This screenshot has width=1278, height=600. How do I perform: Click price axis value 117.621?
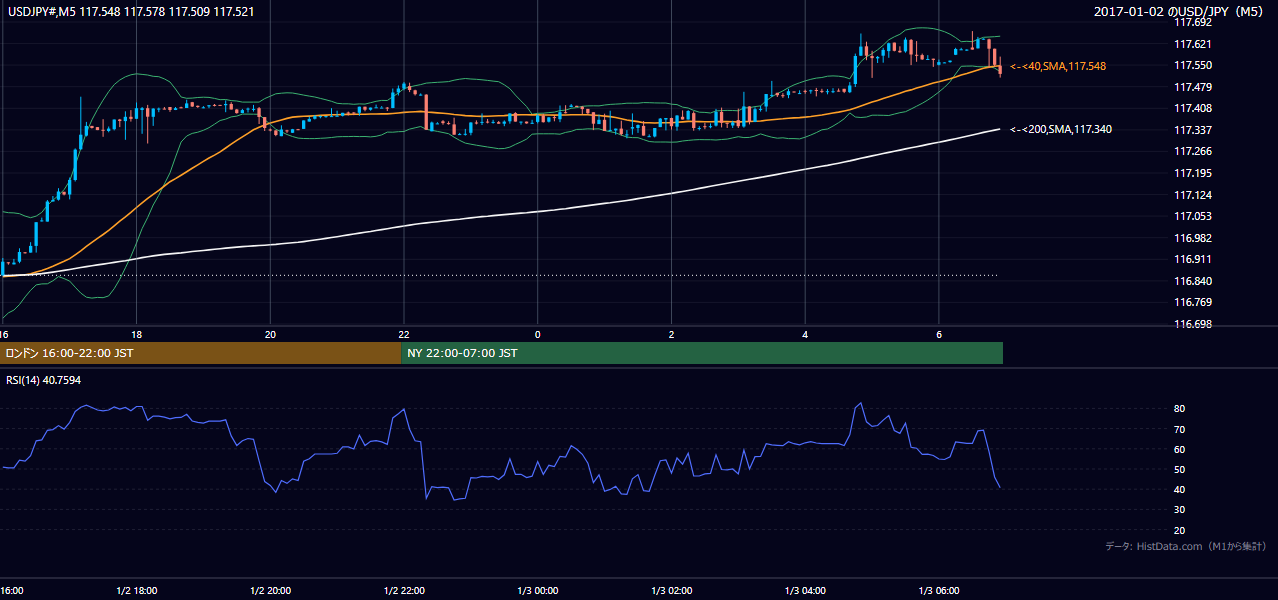[x=1192, y=44]
